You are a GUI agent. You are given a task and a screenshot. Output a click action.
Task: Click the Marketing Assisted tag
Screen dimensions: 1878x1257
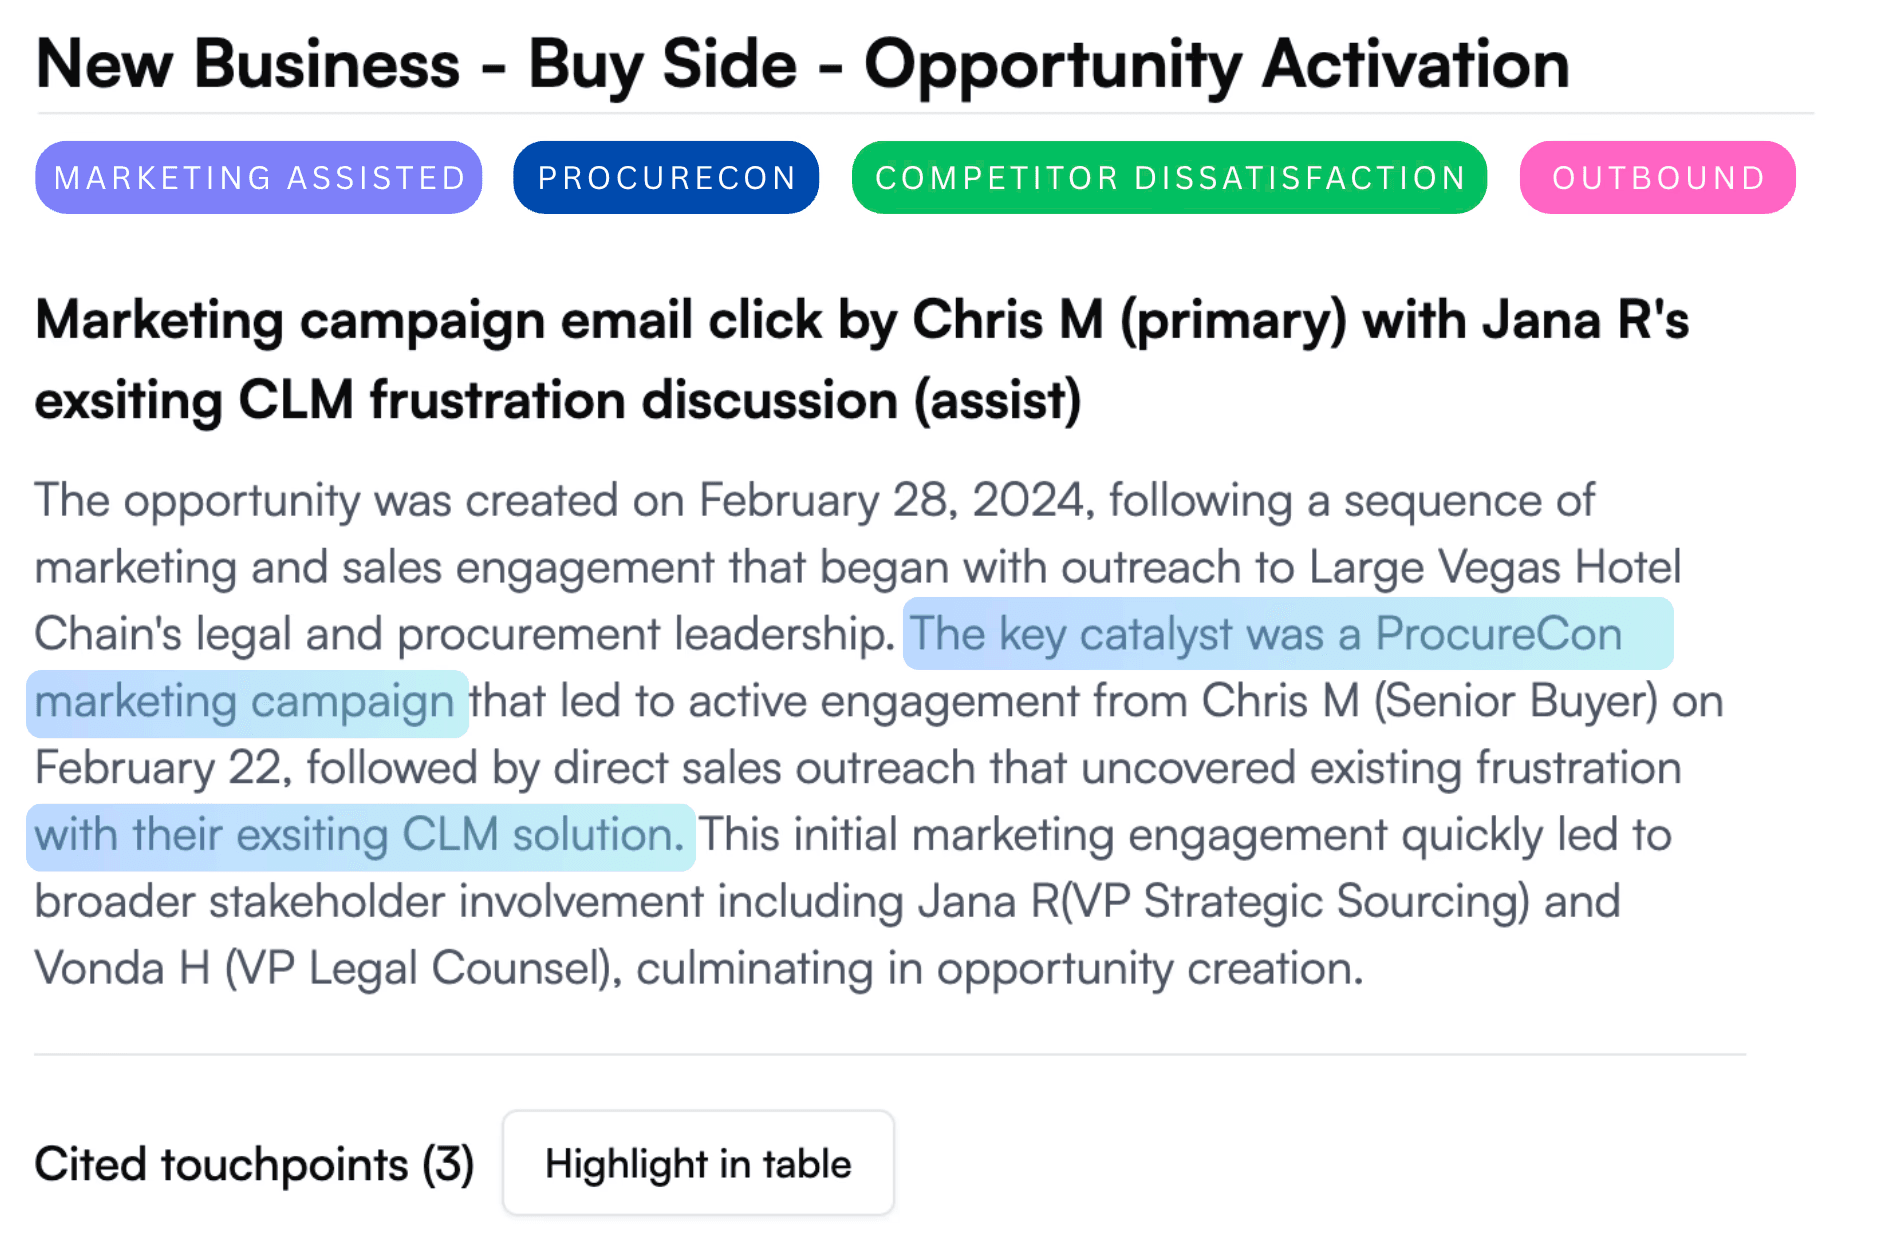click(259, 178)
